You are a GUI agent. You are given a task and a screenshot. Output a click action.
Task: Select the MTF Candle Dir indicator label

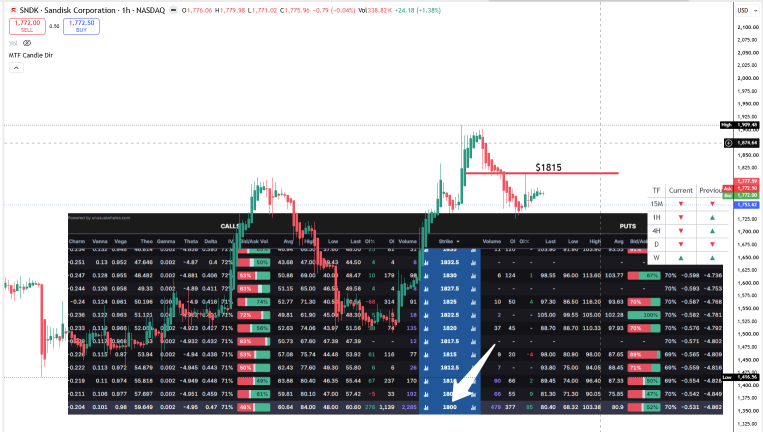31,55
